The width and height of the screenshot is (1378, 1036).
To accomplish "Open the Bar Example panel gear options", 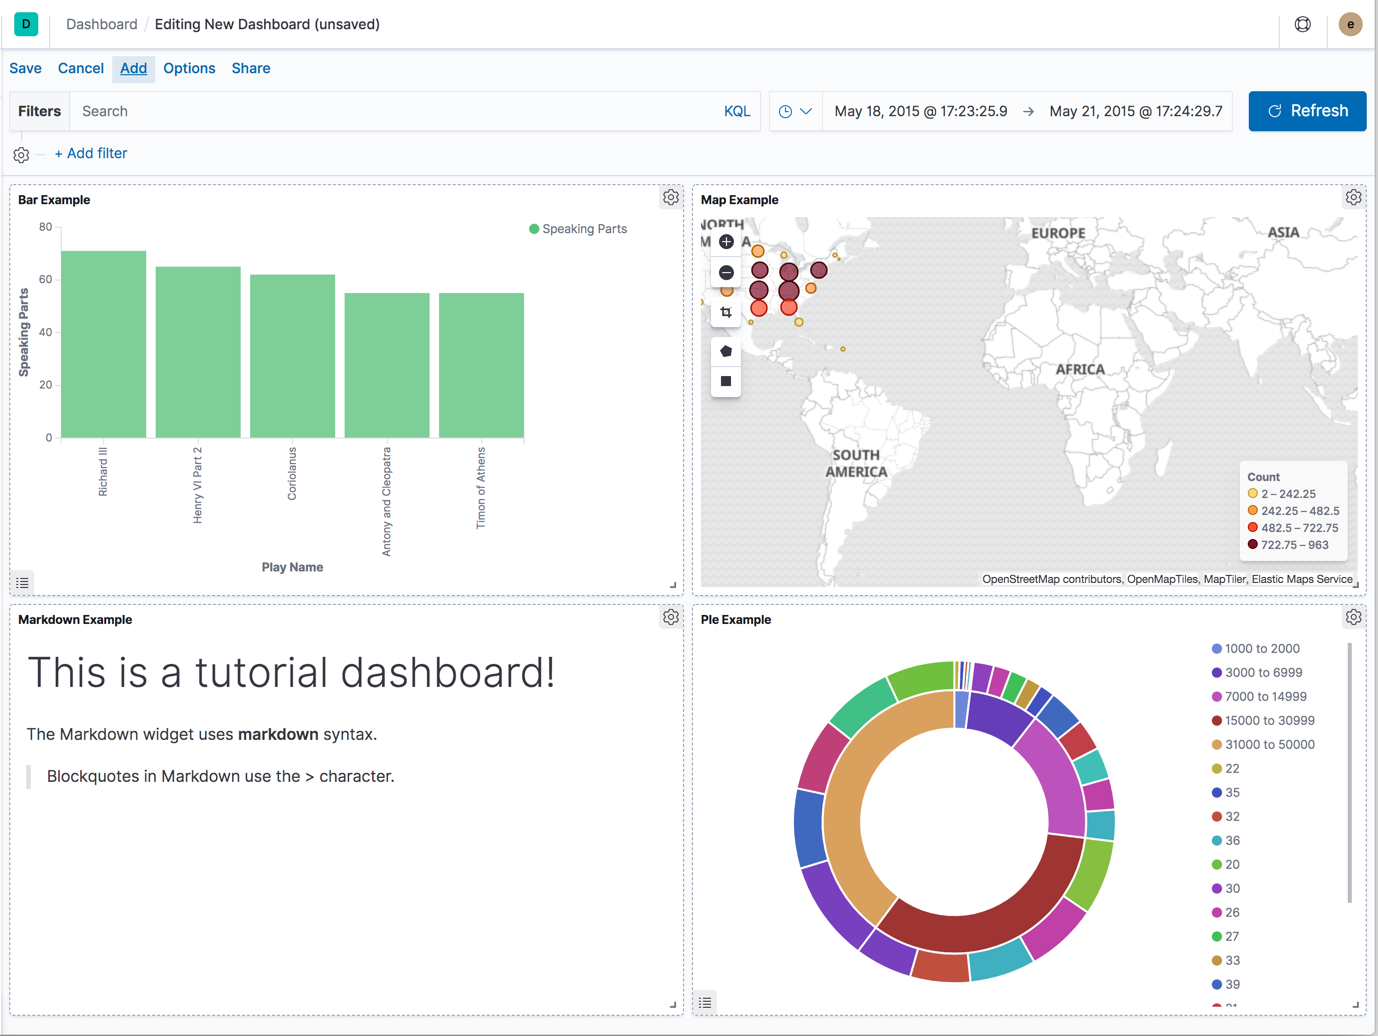I will (x=670, y=197).
